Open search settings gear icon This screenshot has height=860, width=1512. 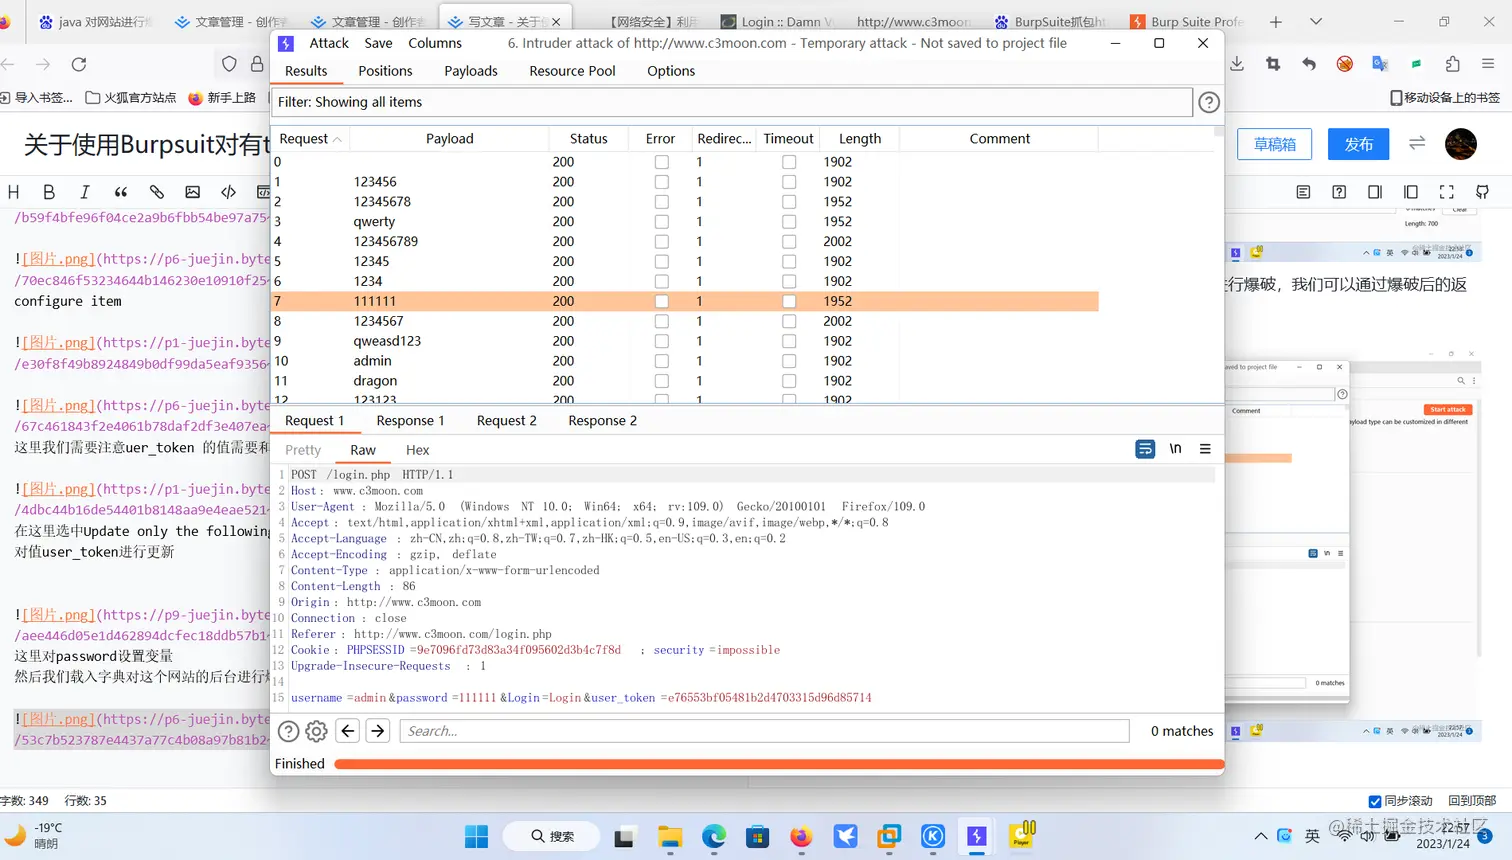tap(316, 731)
